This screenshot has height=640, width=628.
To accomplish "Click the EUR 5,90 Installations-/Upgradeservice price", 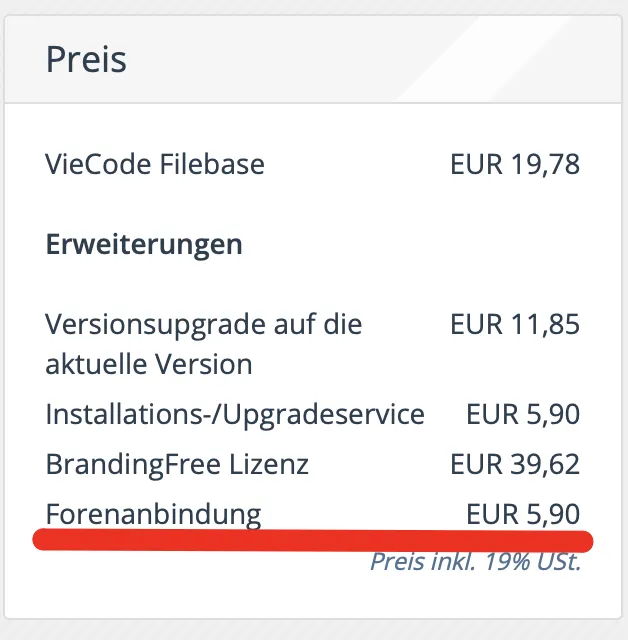I will [523, 414].
